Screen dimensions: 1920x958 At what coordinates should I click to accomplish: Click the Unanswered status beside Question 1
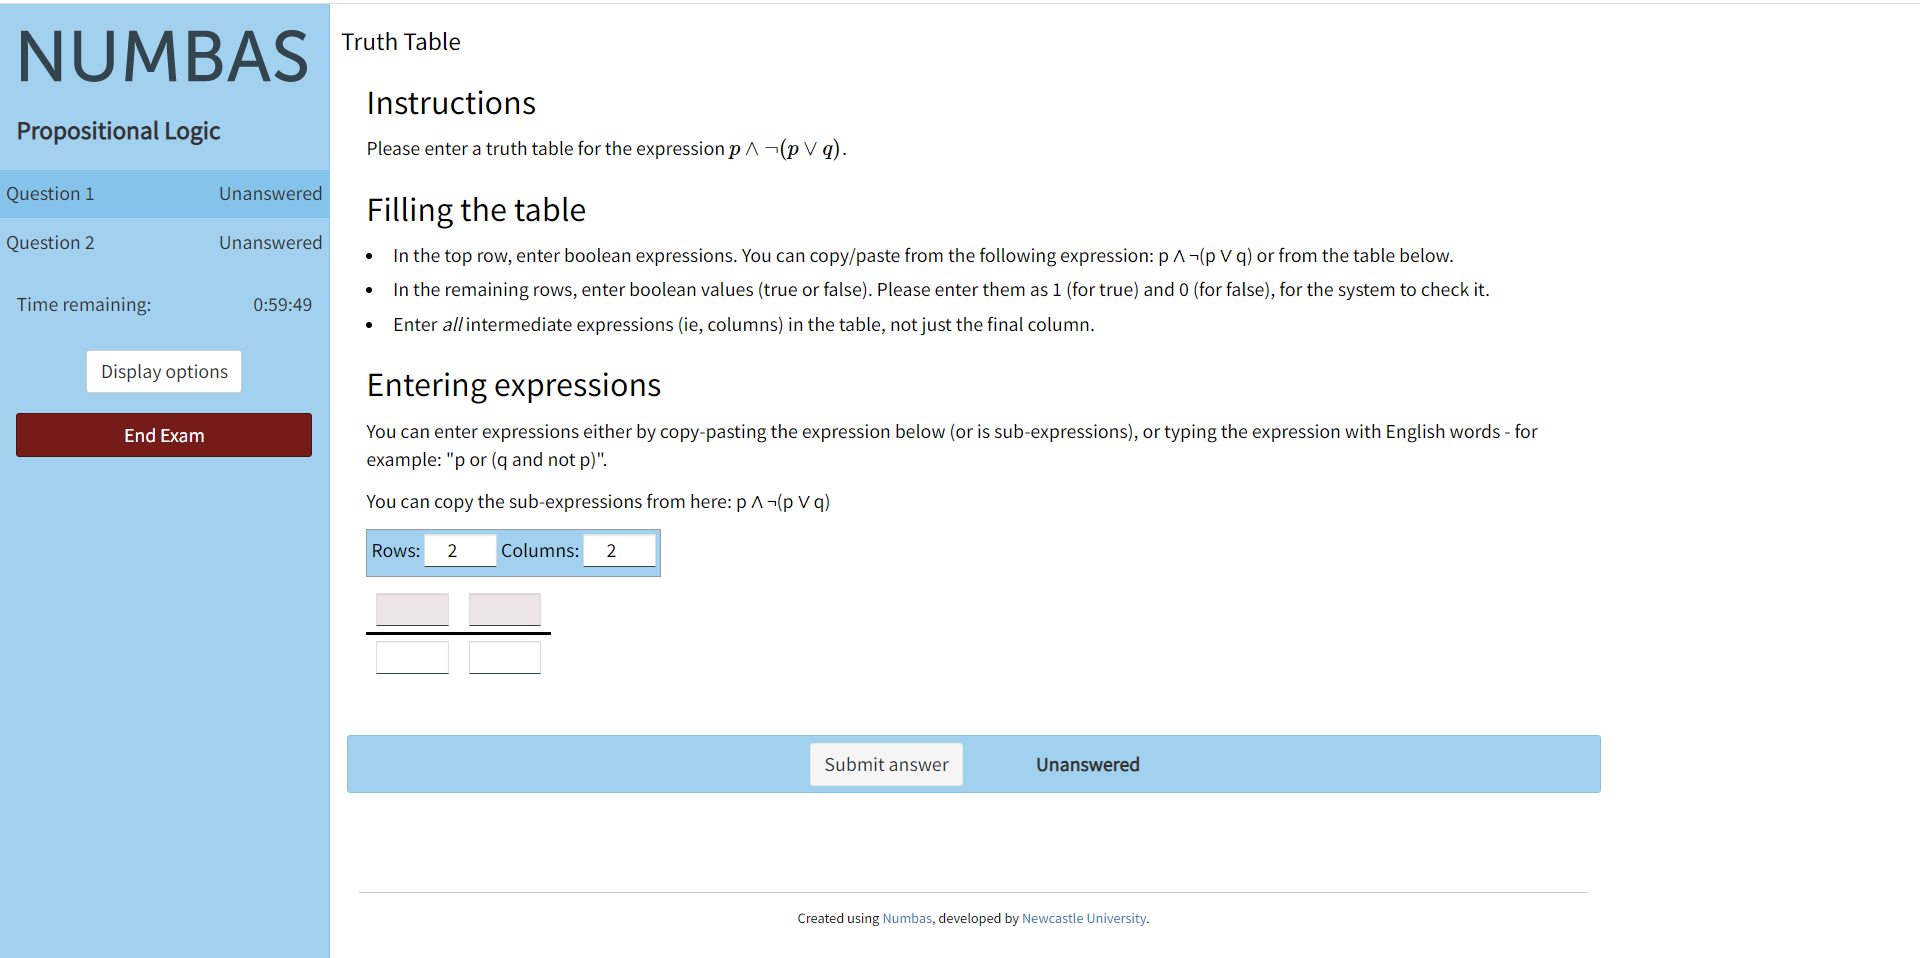click(270, 193)
